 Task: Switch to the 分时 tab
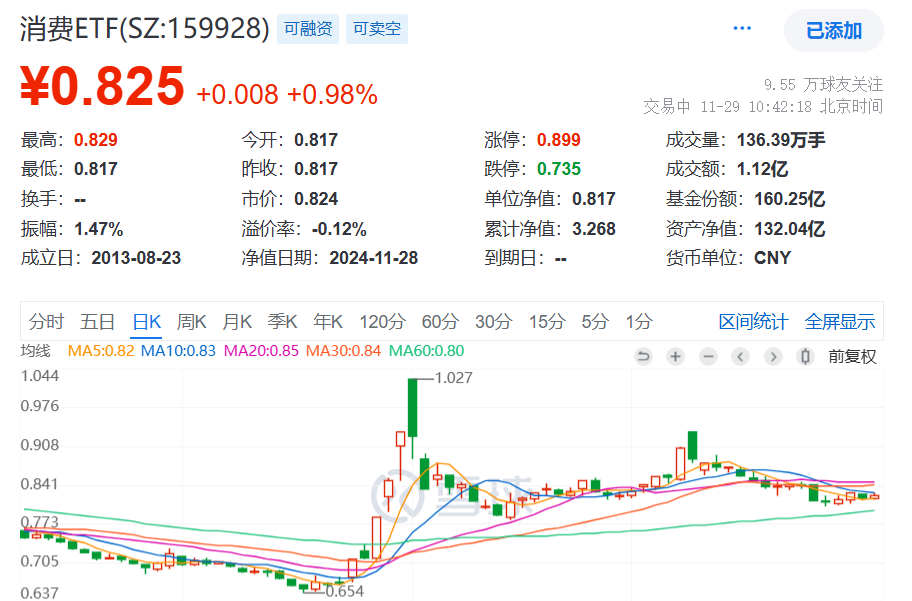(x=46, y=321)
